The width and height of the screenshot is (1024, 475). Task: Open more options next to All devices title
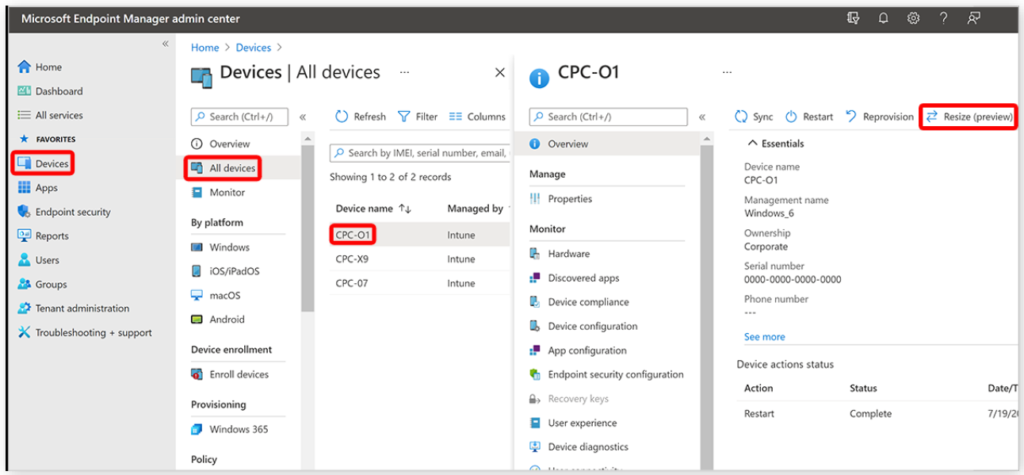(405, 72)
